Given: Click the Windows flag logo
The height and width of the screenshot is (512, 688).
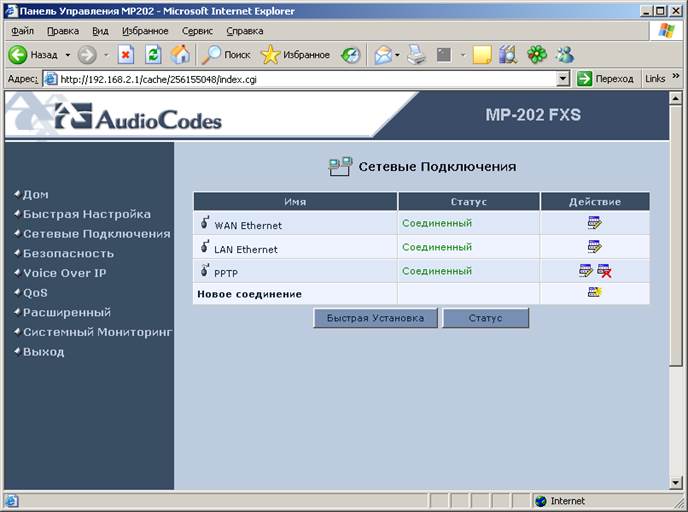Looking at the screenshot, I should pos(666,31).
